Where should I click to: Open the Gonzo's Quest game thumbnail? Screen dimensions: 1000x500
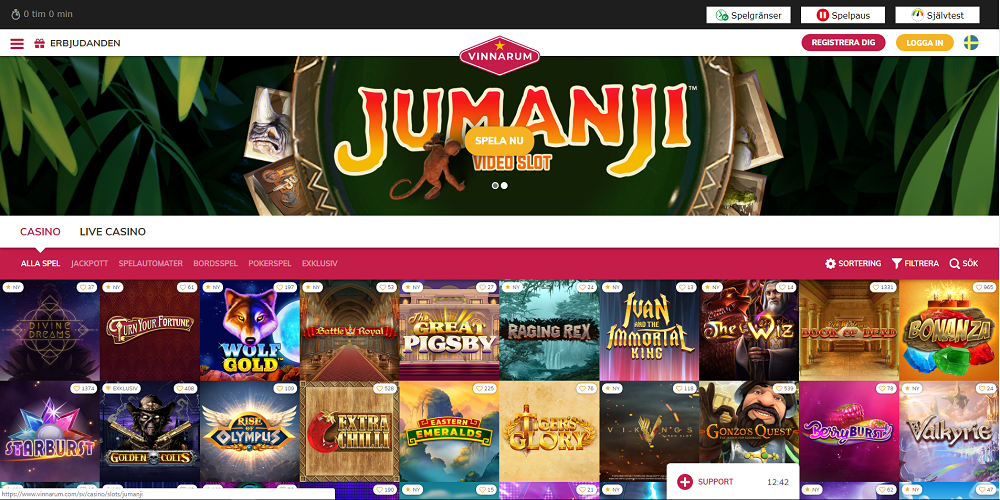[749, 432]
